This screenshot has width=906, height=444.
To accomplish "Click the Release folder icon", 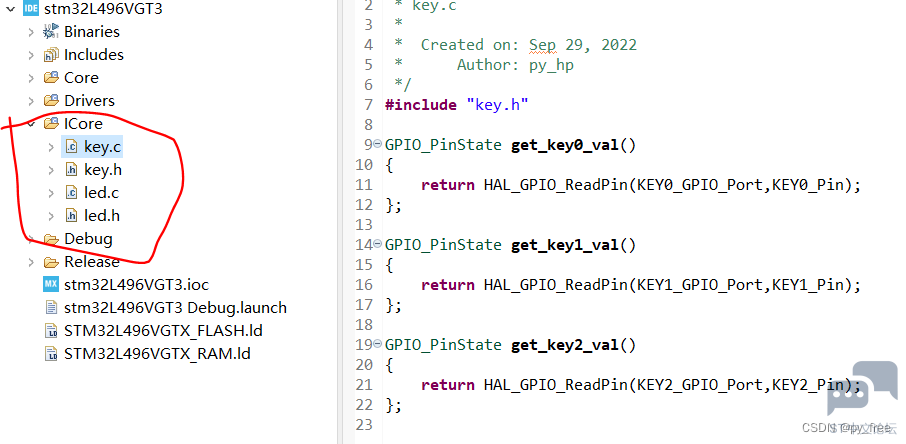I will point(51,262).
